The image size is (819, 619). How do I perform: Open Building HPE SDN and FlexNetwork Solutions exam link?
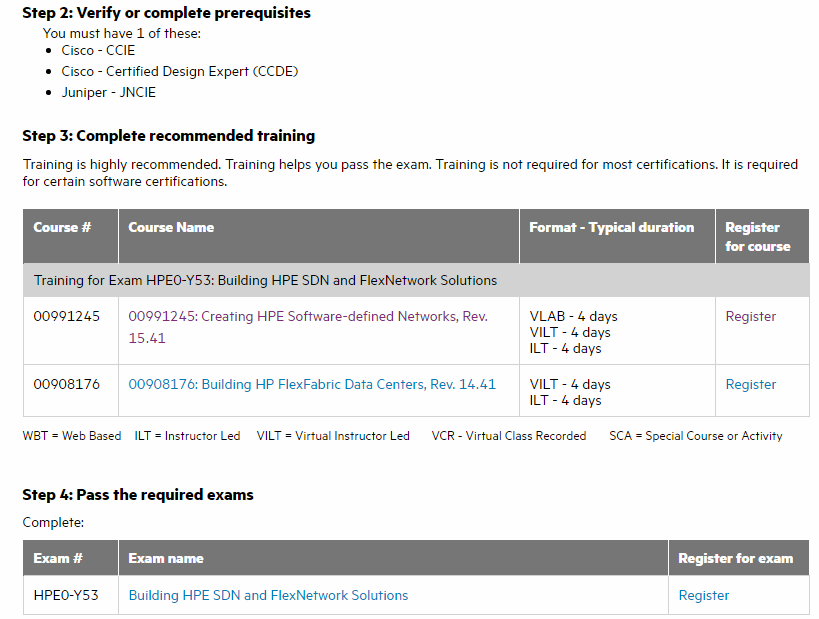point(268,595)
